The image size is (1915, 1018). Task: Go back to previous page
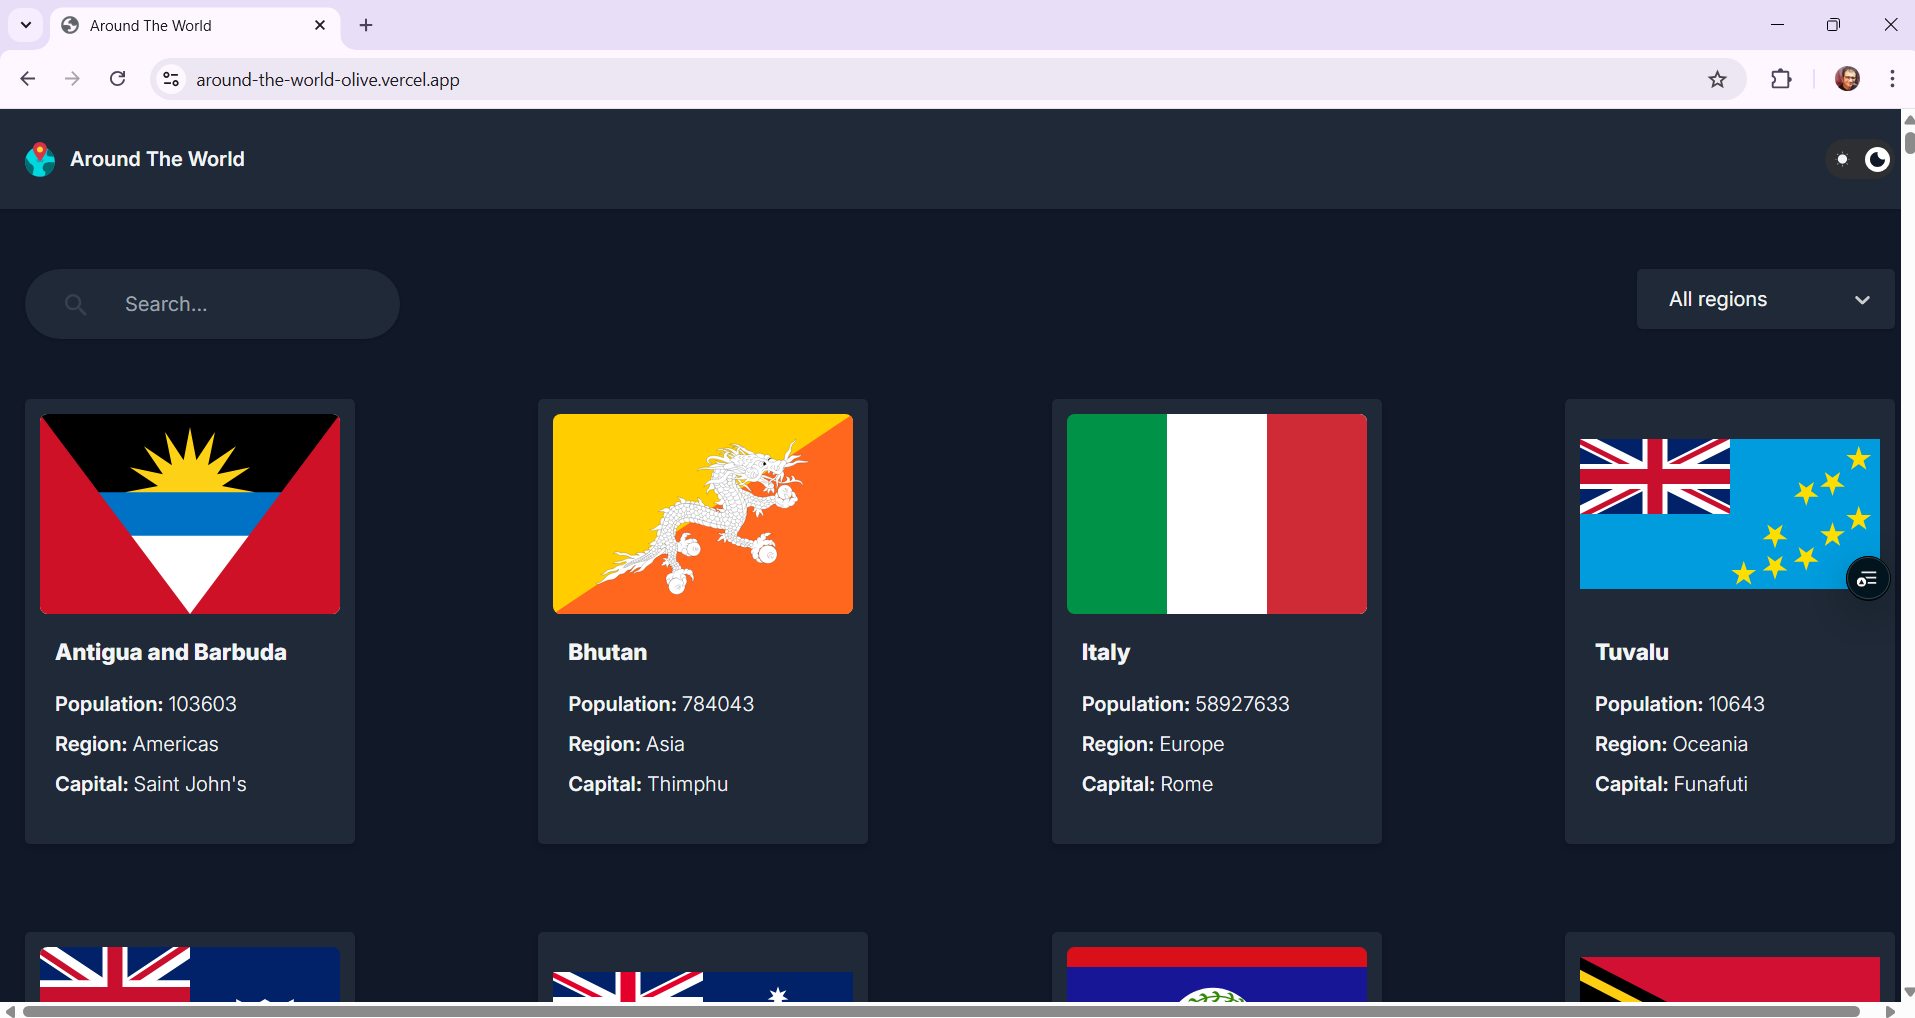[28, 79]
